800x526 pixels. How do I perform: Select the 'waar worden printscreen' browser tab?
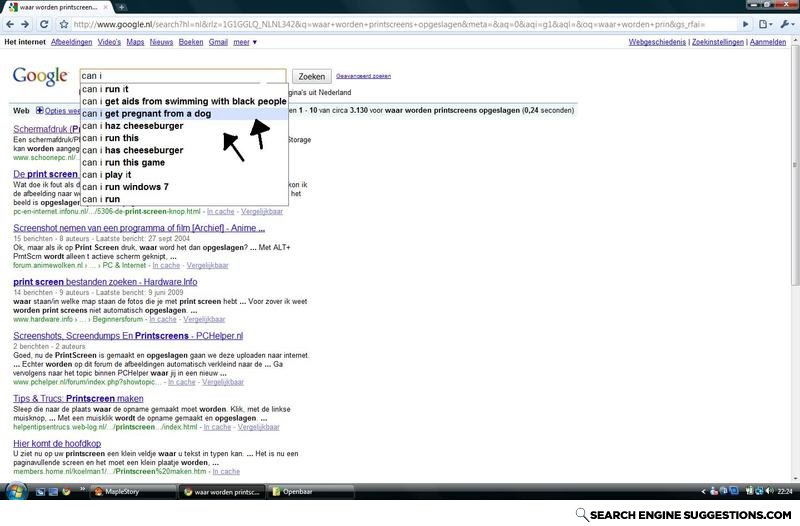[56, 7]
